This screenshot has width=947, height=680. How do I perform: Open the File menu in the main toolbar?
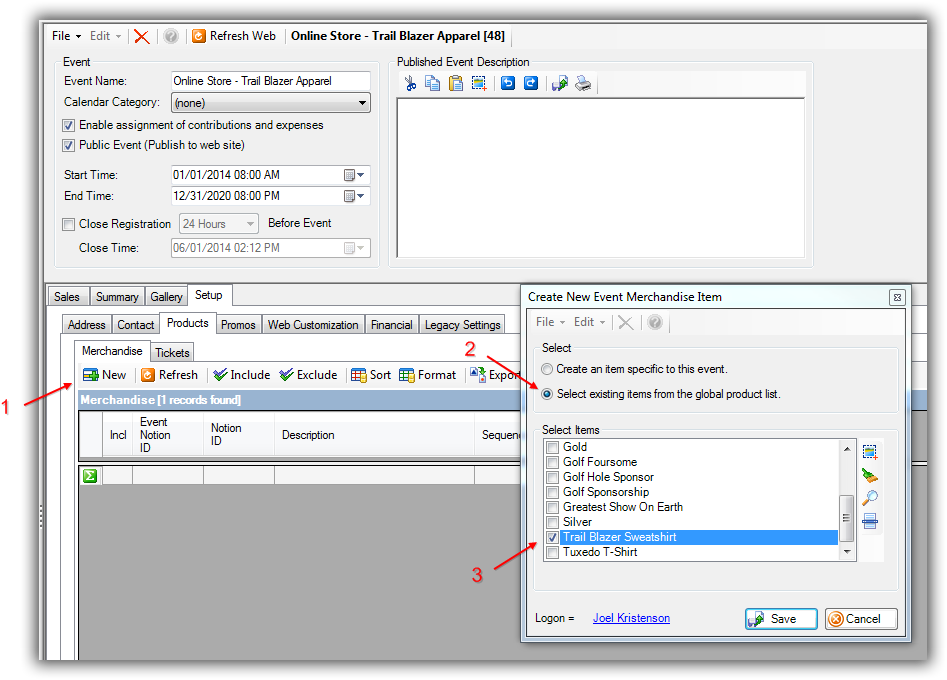click(x=62, y=36)
